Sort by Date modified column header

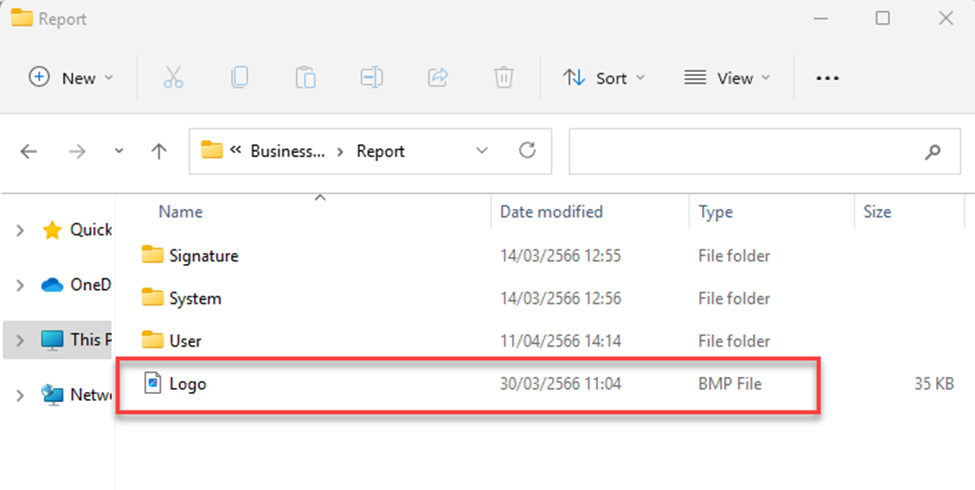pos(552,212)
